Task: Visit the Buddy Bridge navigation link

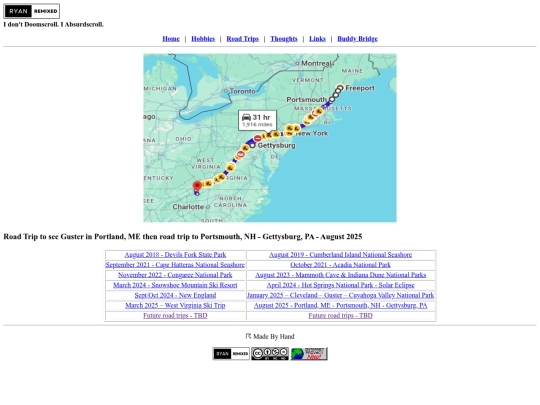Action: tap(357, 39)
